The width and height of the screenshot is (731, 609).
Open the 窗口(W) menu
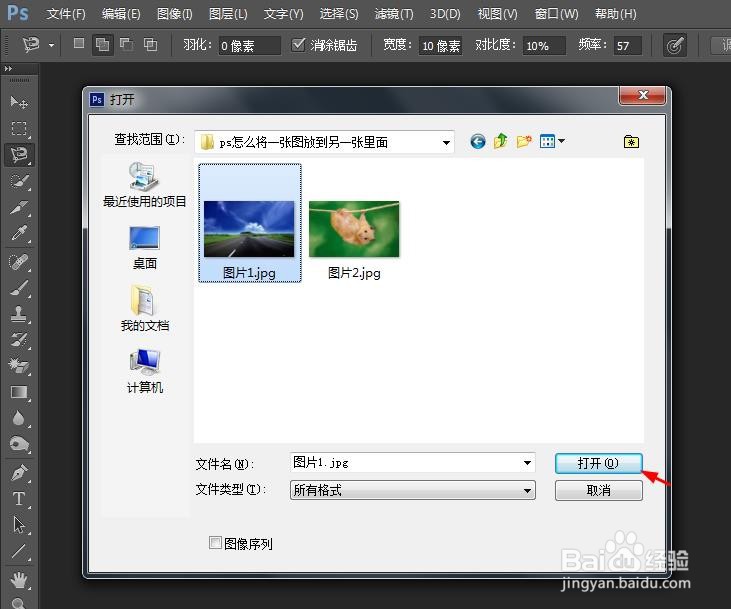pos(557,14)
